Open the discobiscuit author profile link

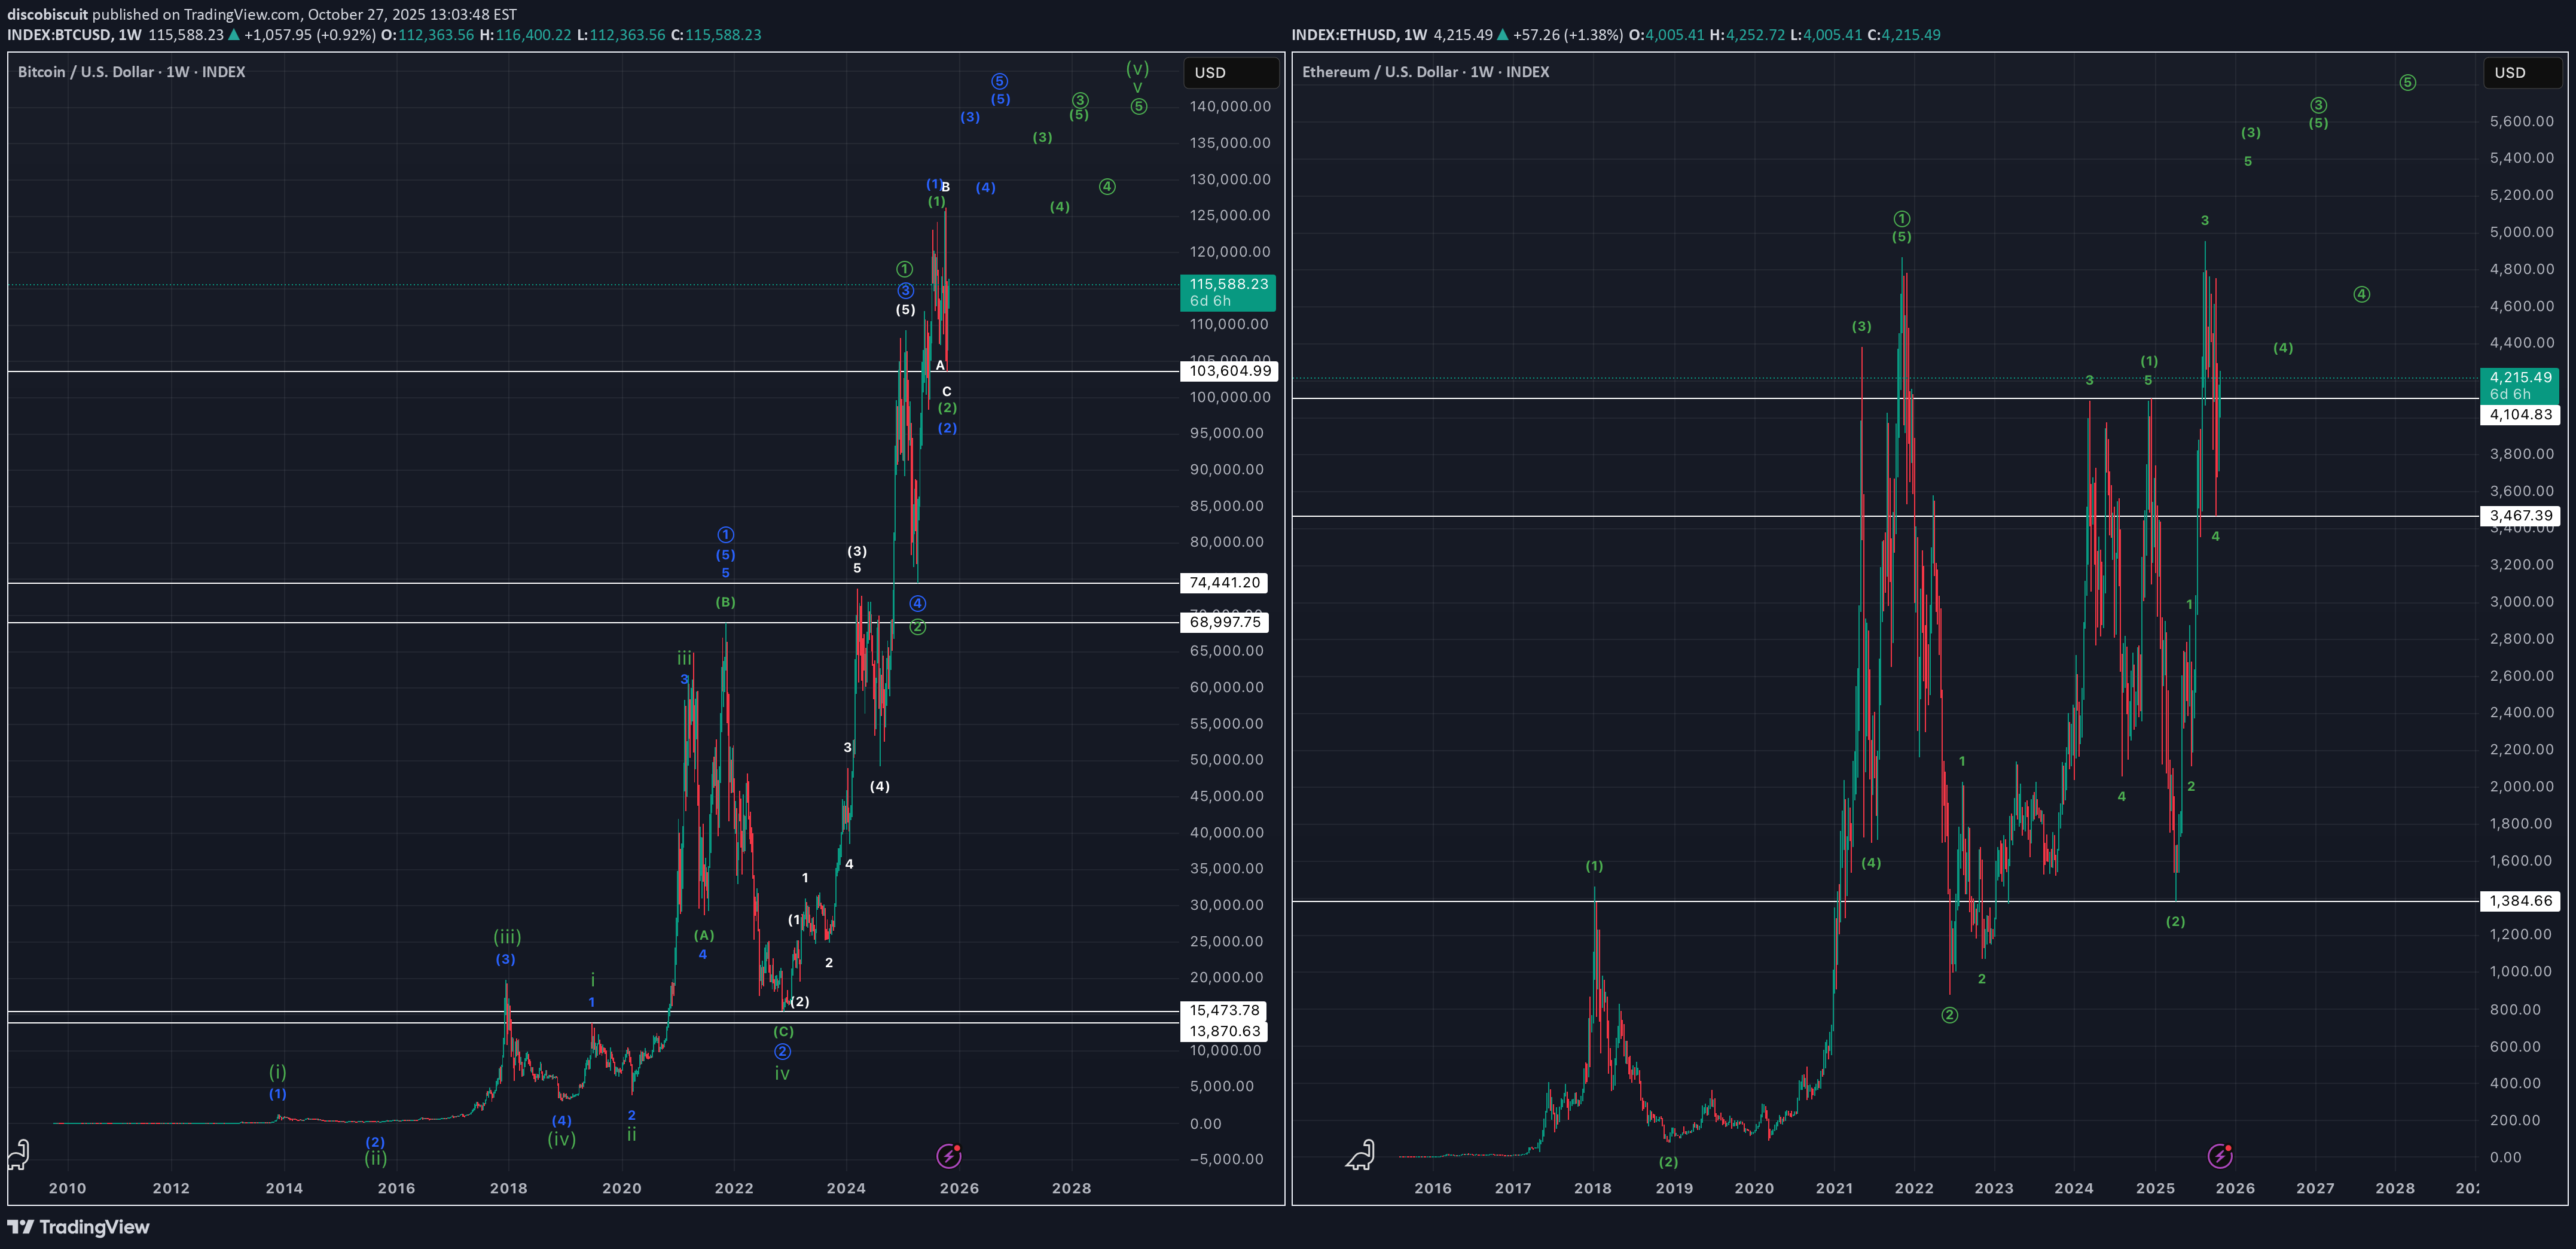[47, 14]
